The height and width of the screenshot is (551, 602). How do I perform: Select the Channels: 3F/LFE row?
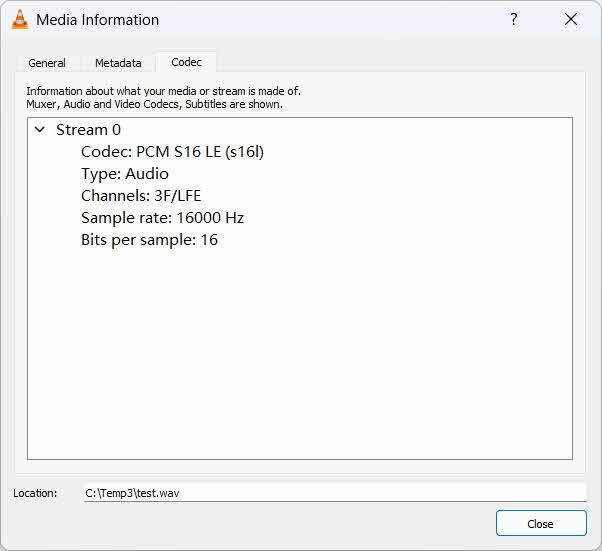pos(141,196)
